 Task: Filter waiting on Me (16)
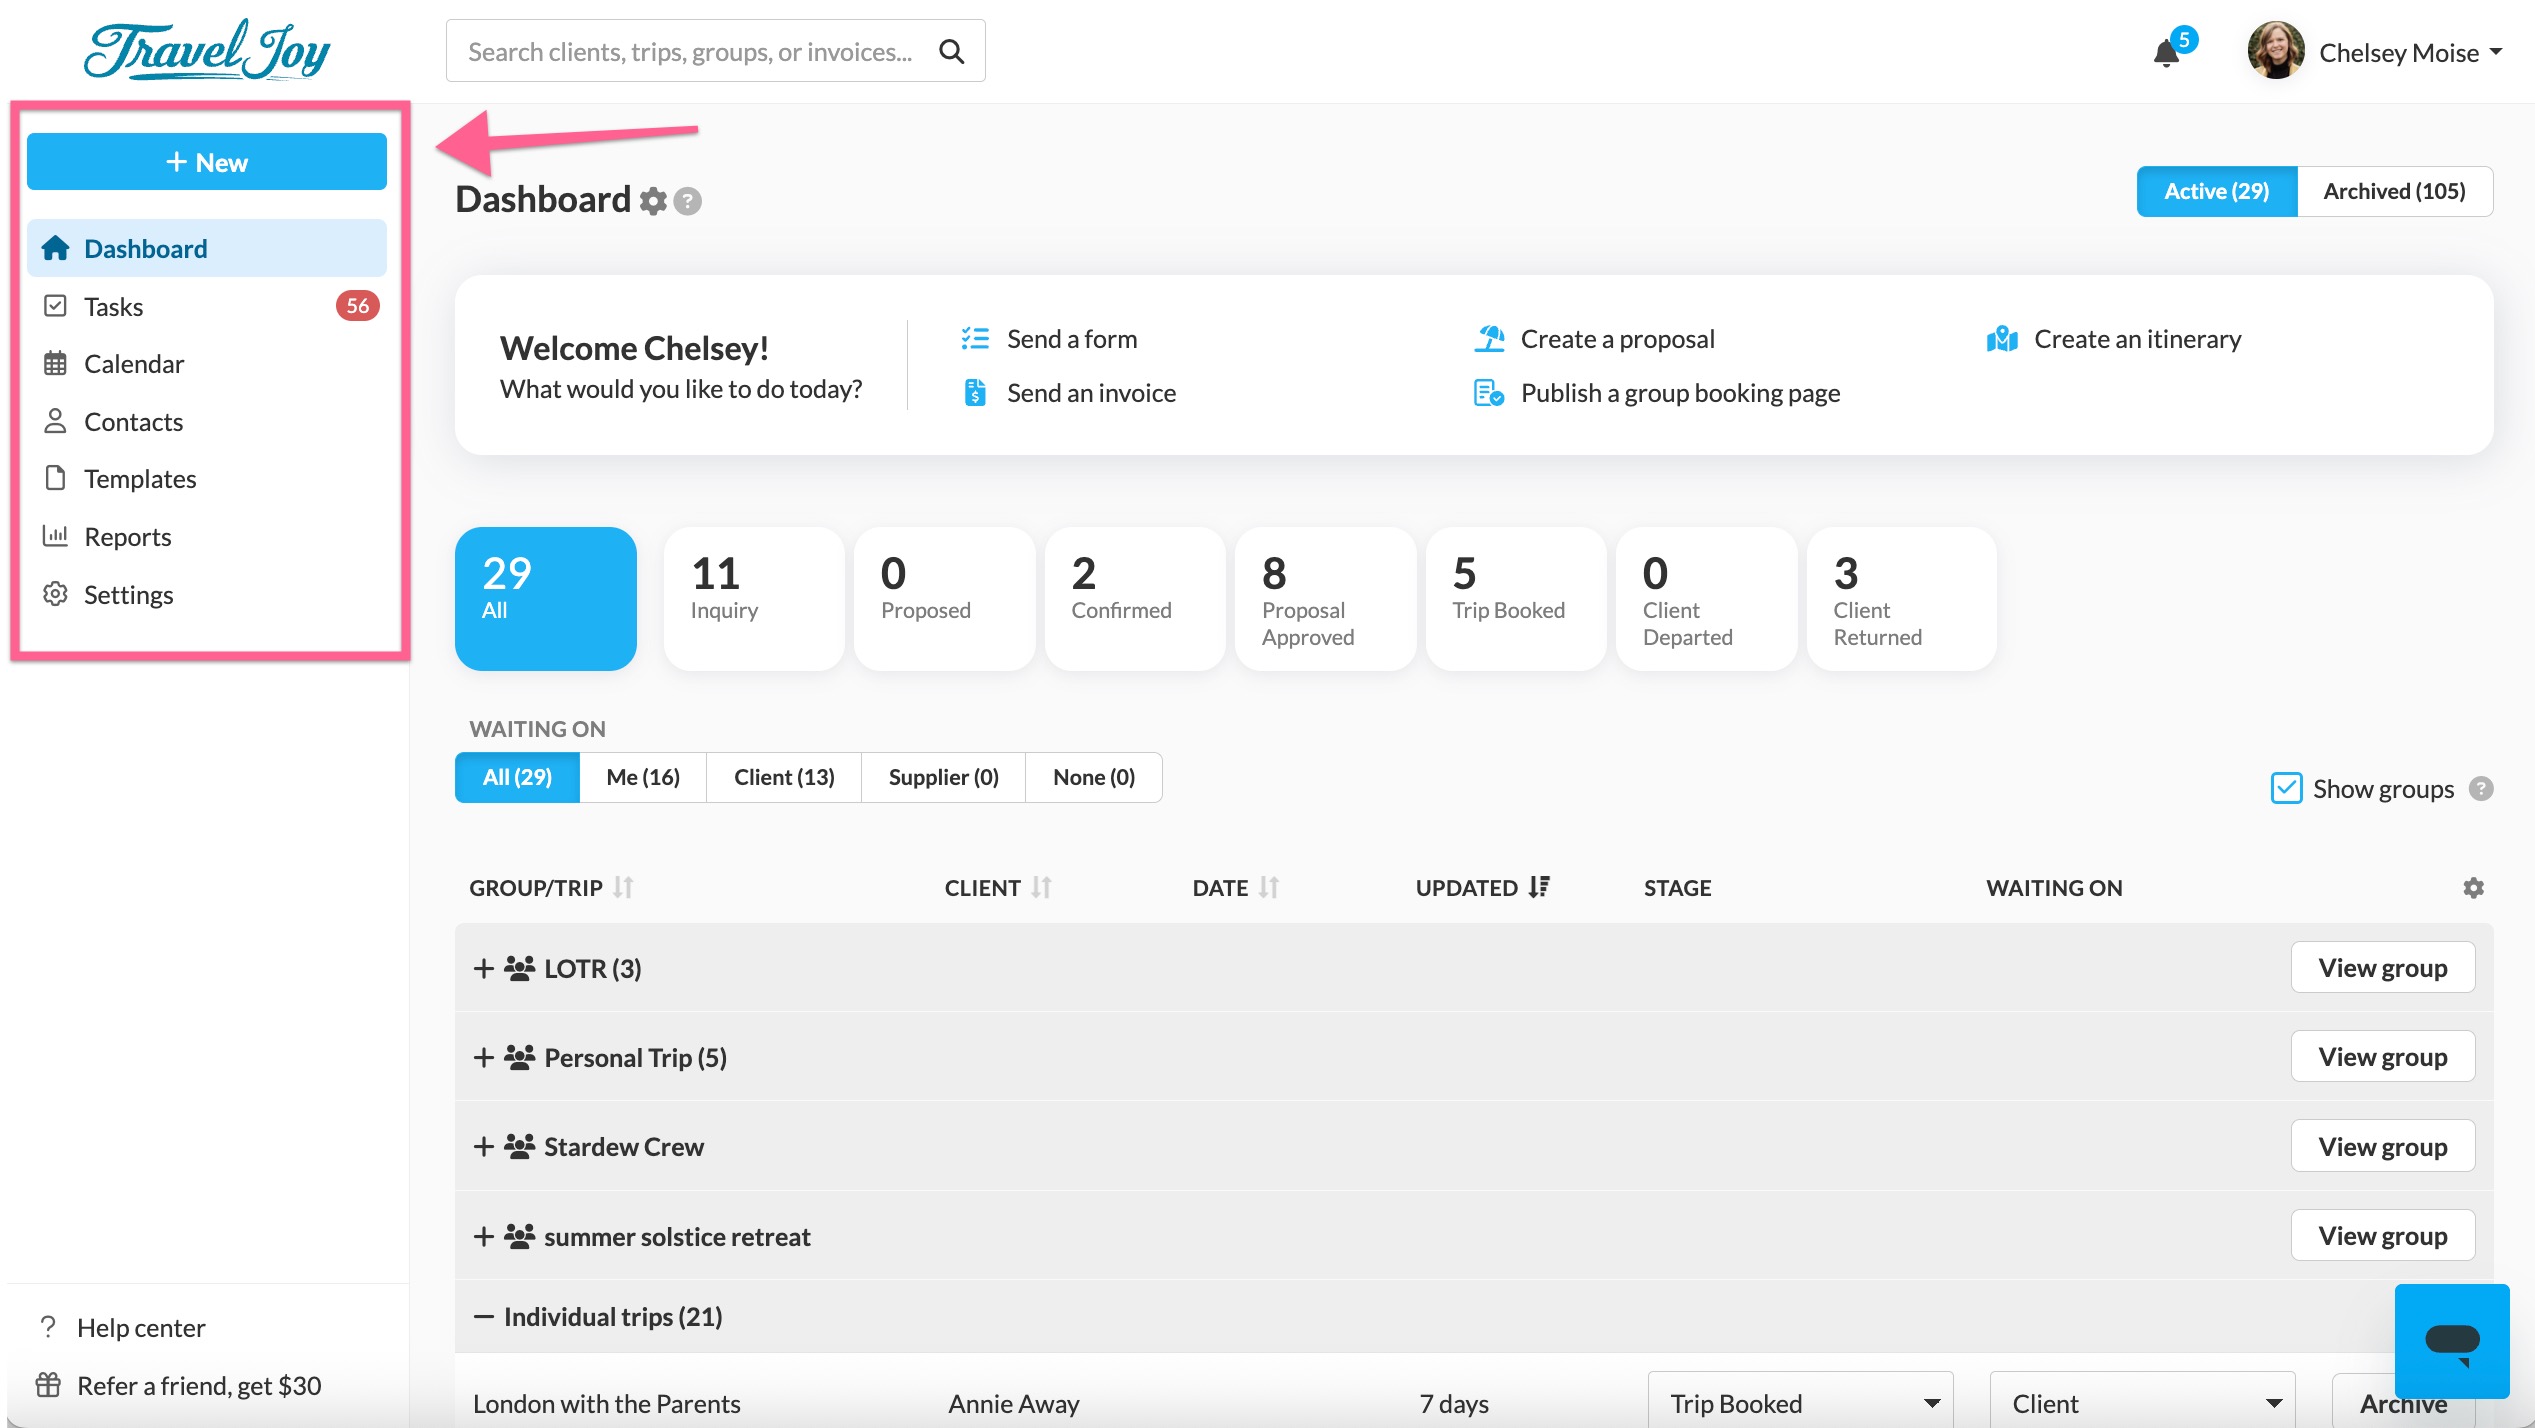(642, 777)
